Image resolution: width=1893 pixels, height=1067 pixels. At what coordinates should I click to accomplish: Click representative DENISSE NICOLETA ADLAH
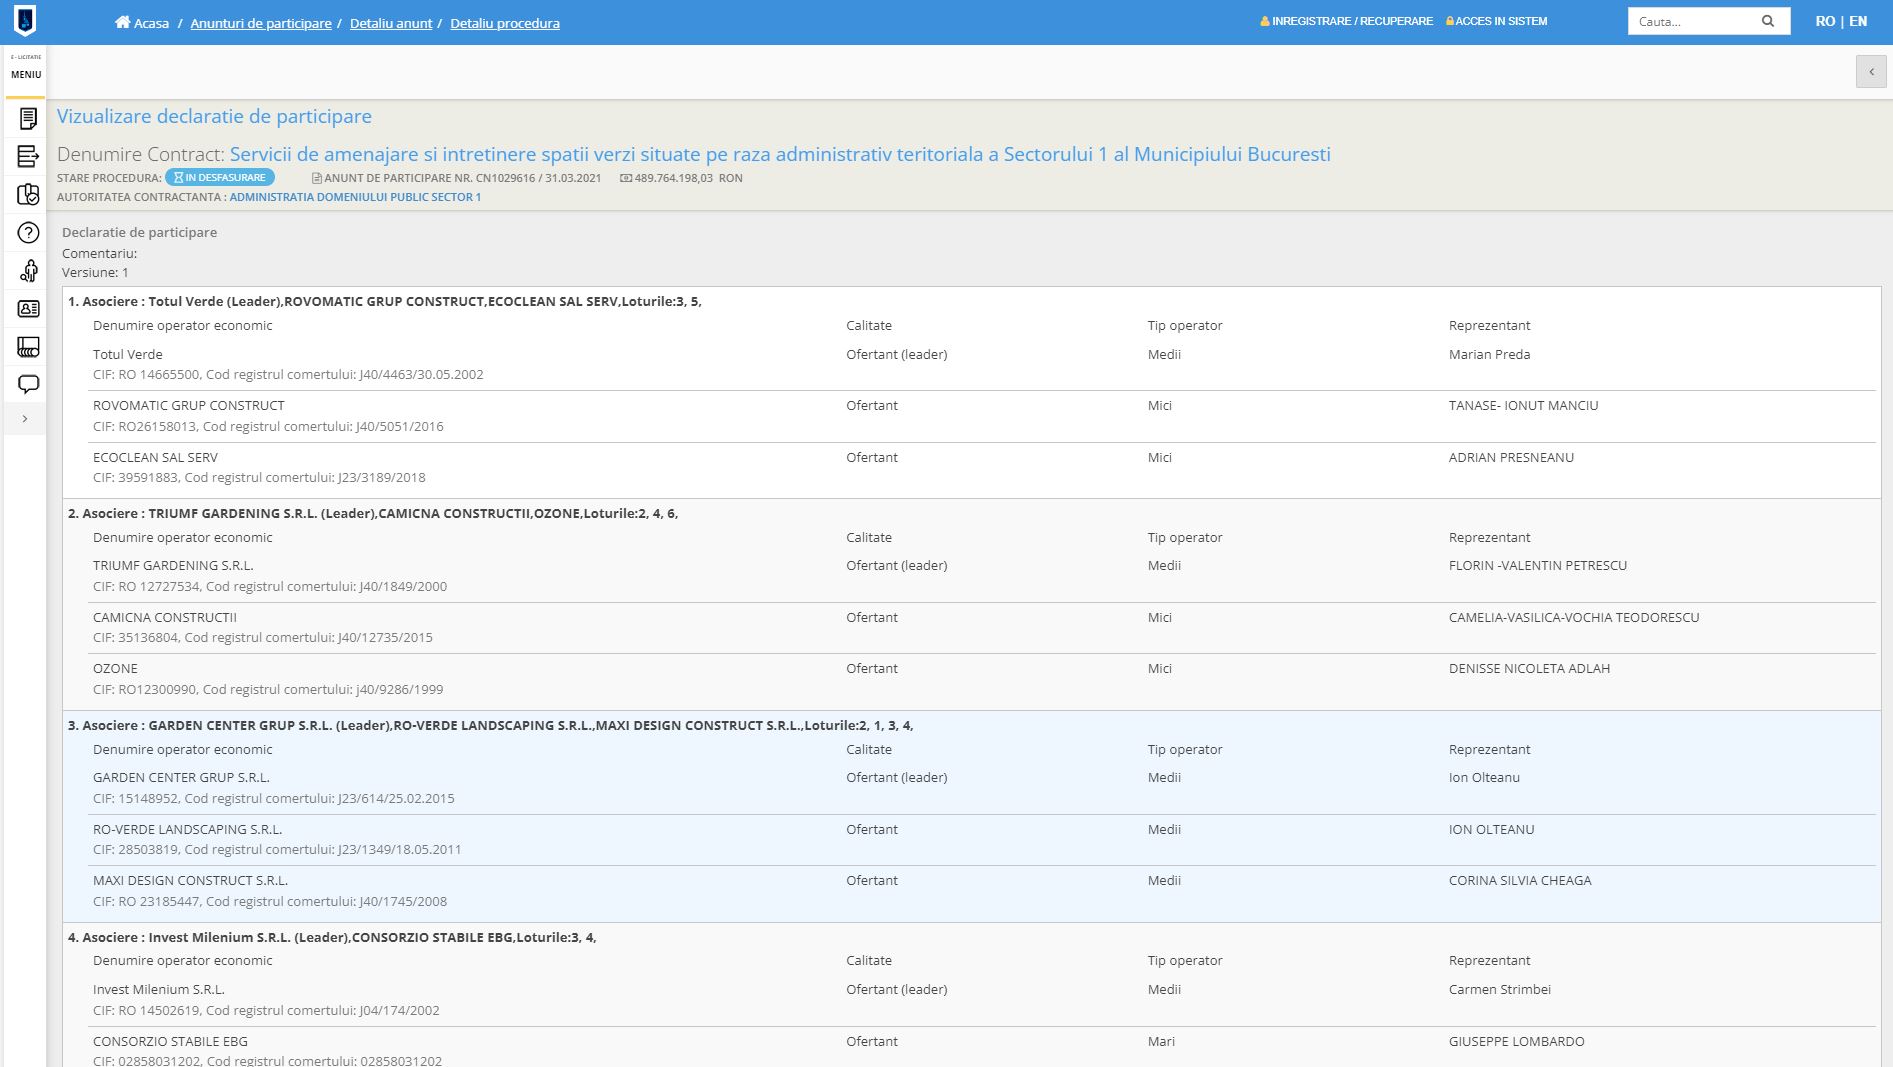pos(1529,668)
